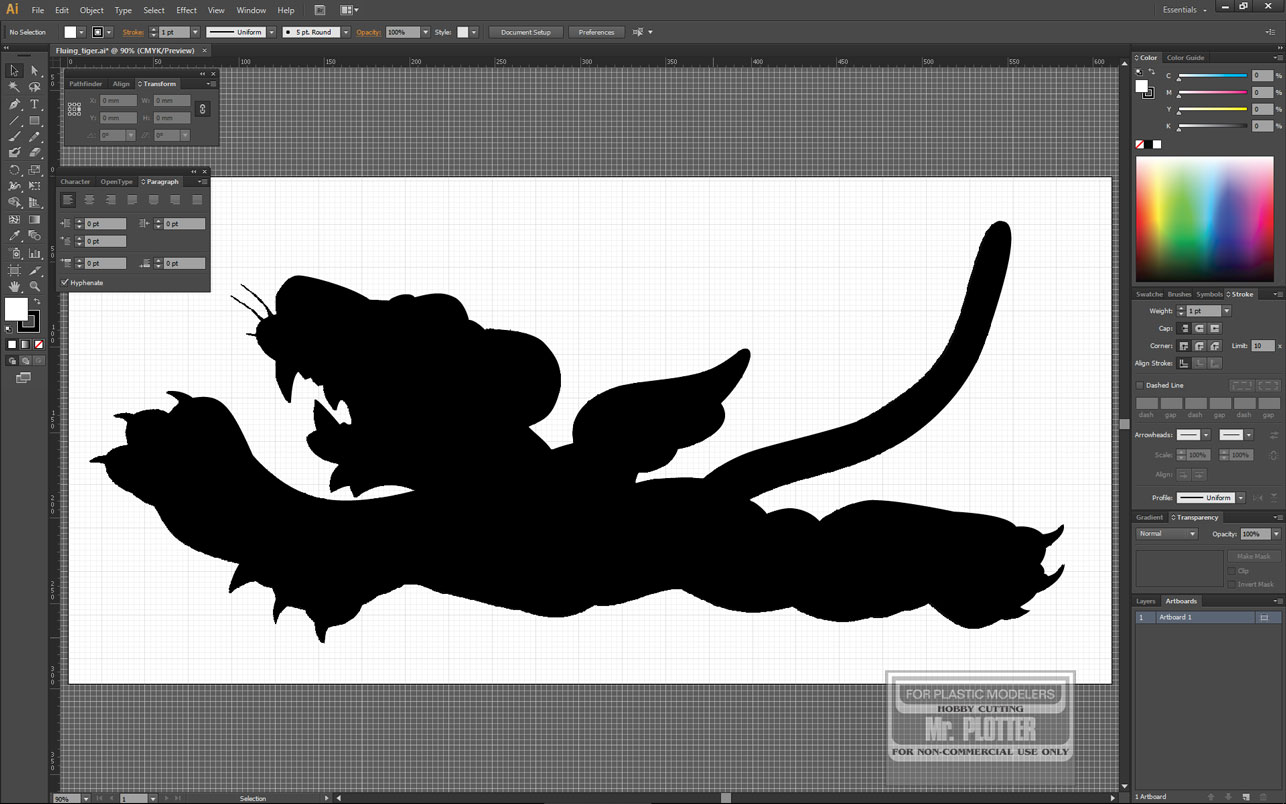Choose Round Join corner option
1286x804 pixels.
click(x=1199, y=346)
